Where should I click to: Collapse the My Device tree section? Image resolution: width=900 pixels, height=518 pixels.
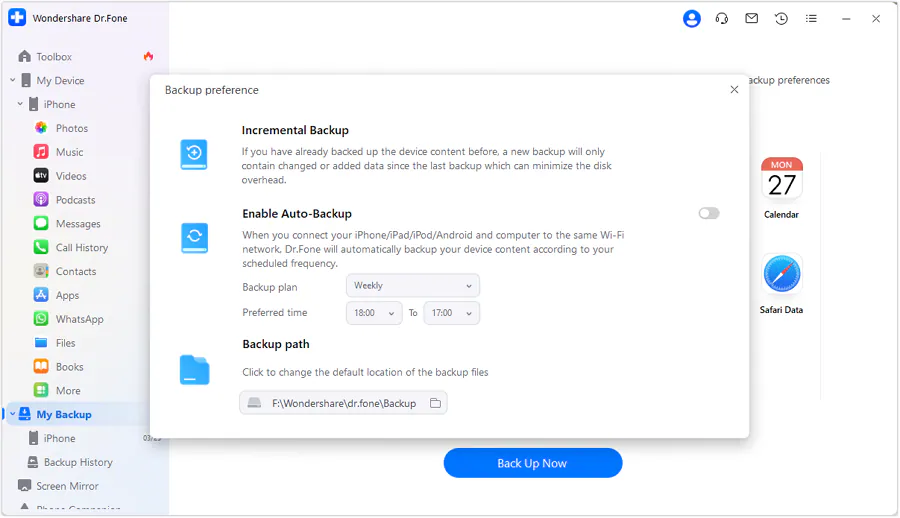[13, 81]
